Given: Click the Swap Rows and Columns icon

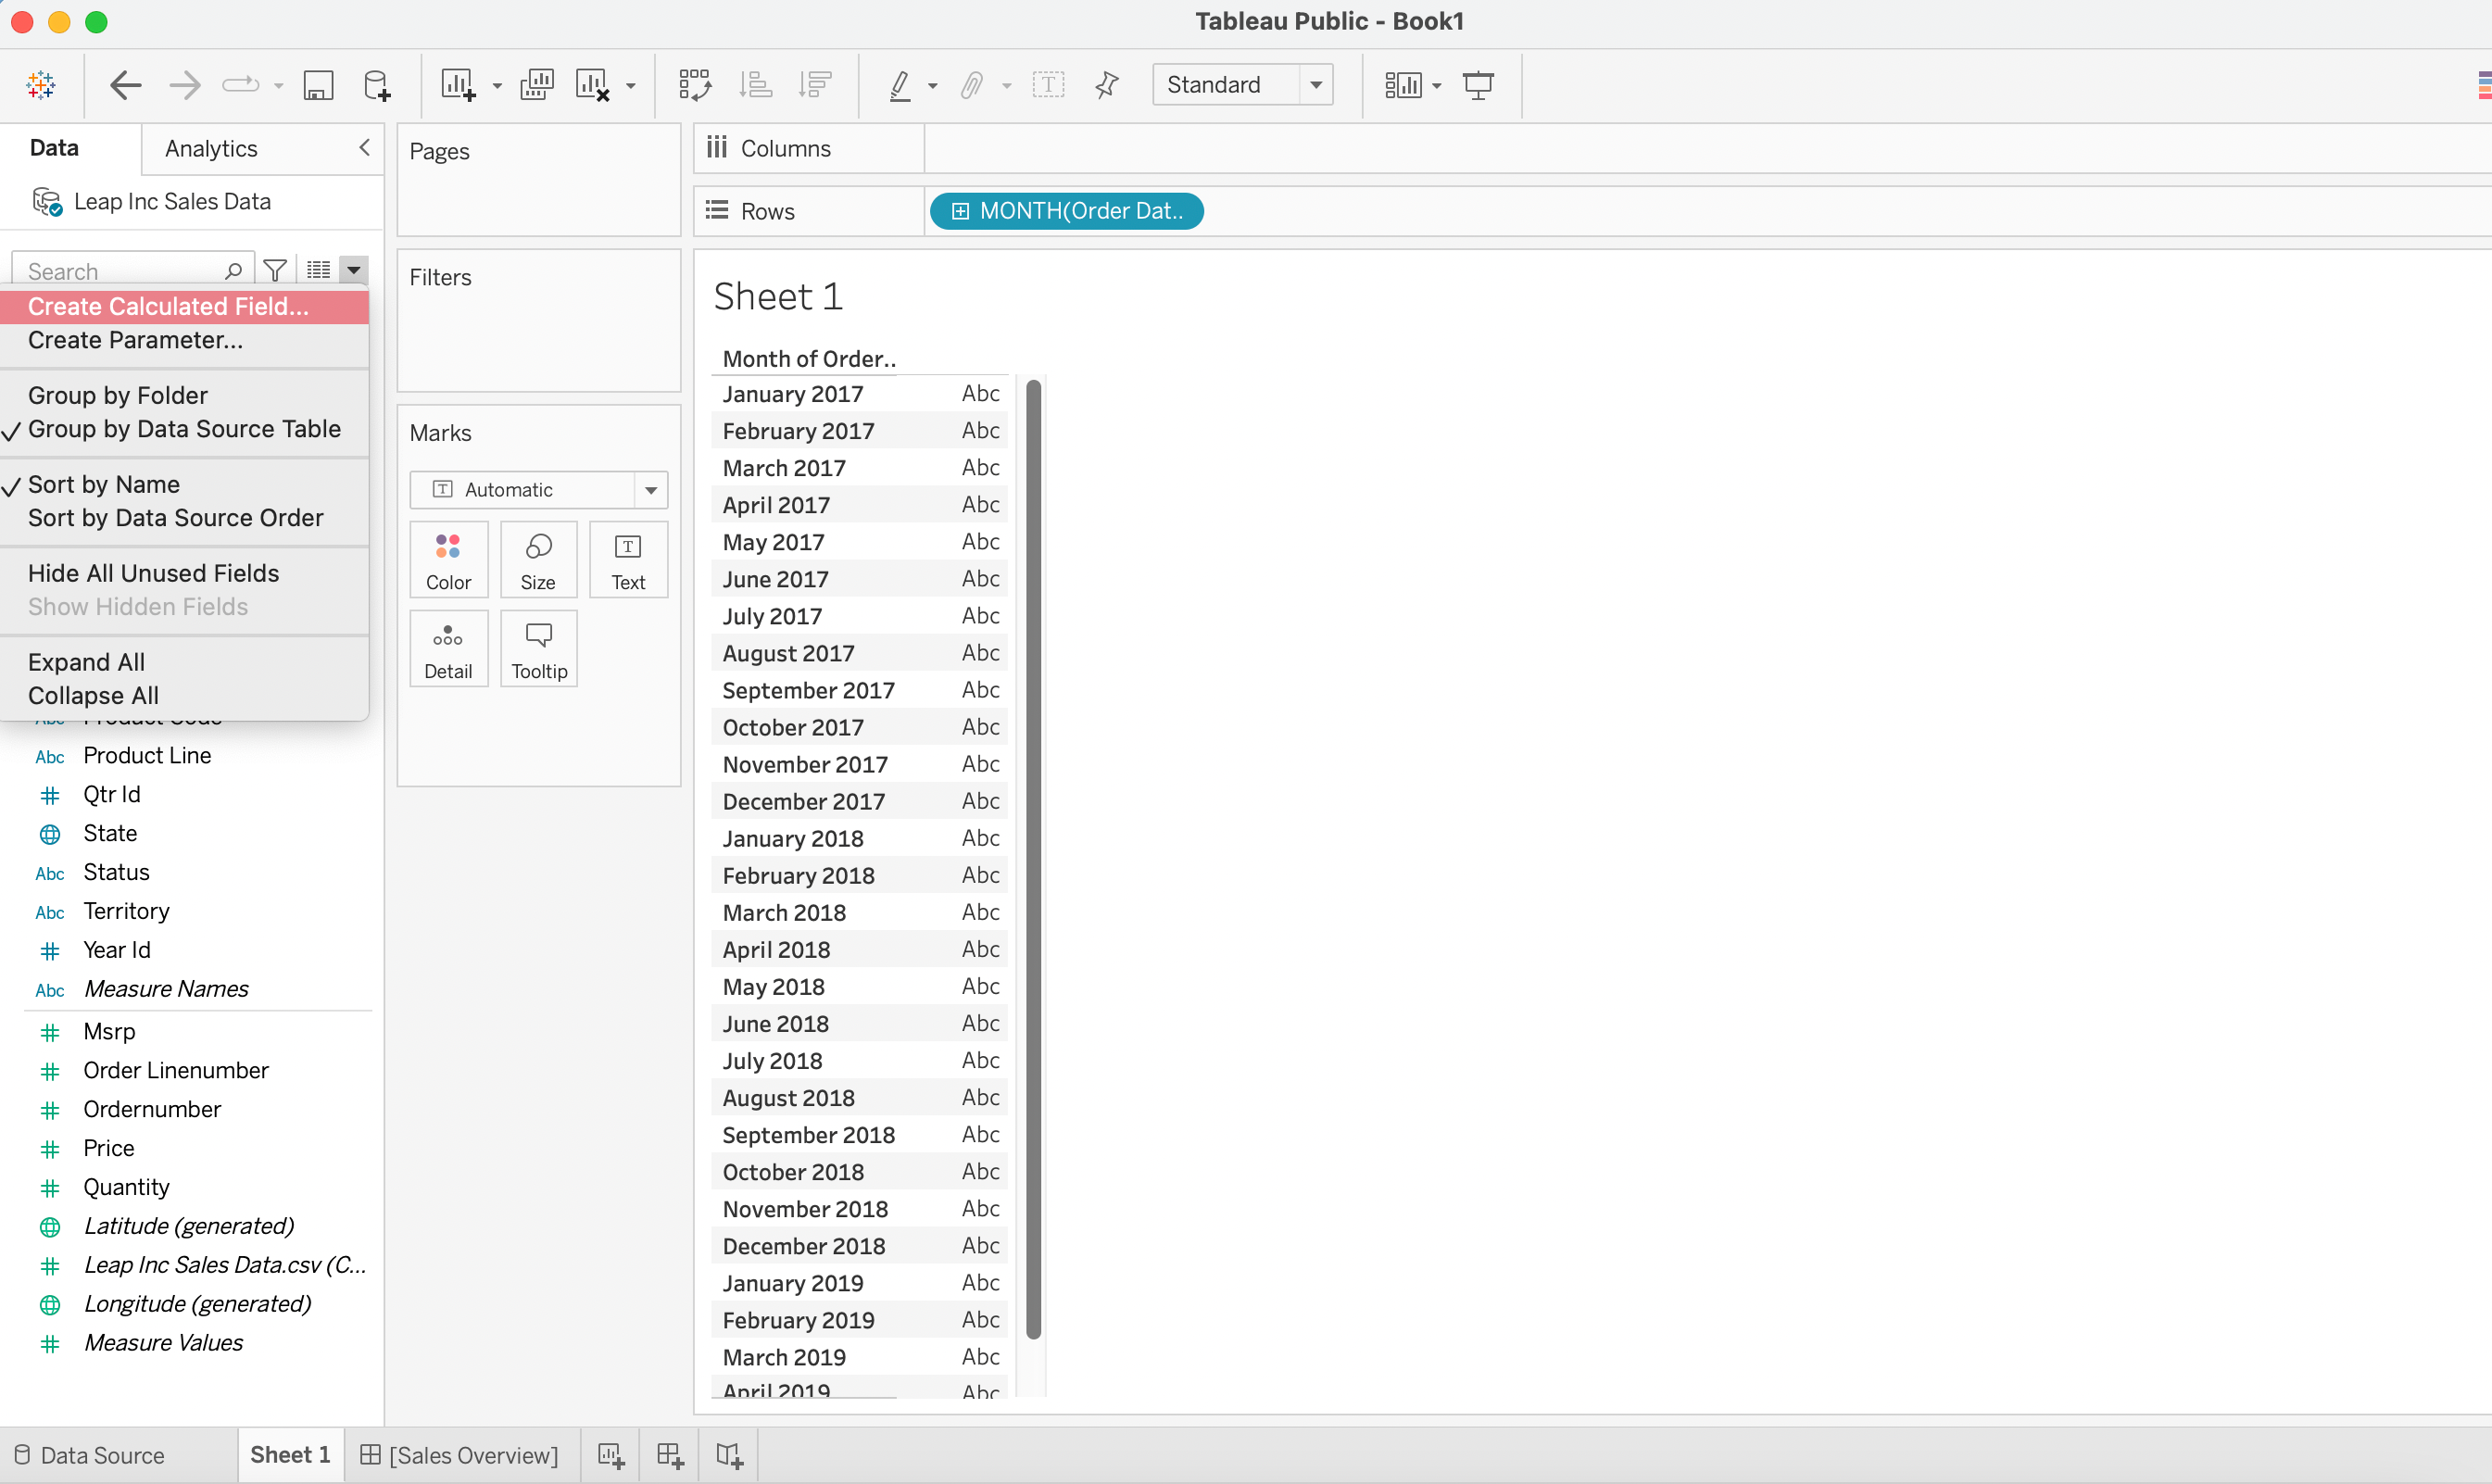Looking at the screenshot, I should (695, 85).
